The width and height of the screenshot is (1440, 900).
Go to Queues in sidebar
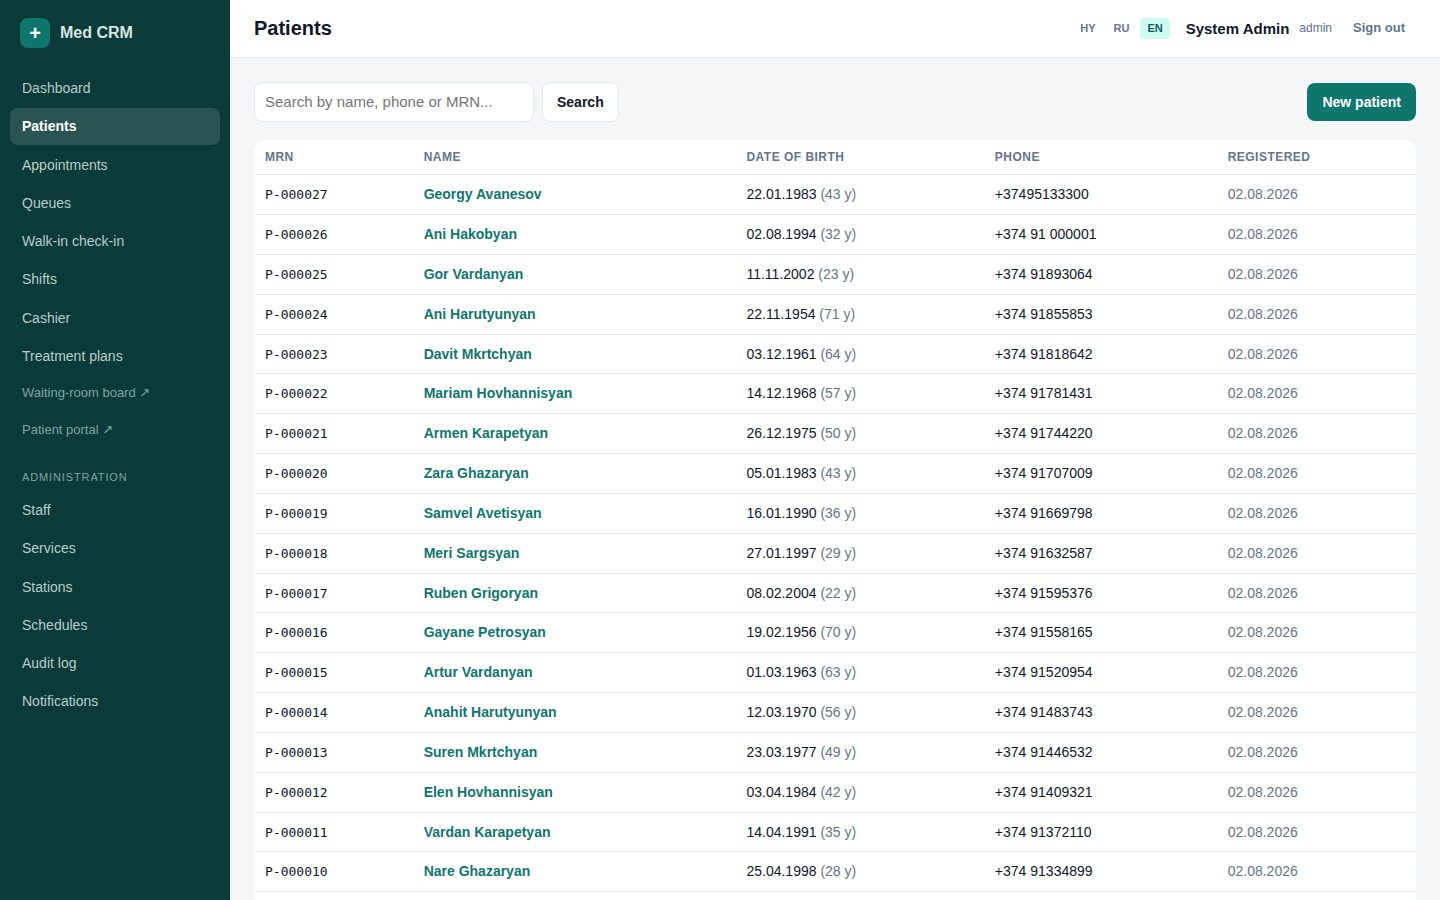click(115, 203)
